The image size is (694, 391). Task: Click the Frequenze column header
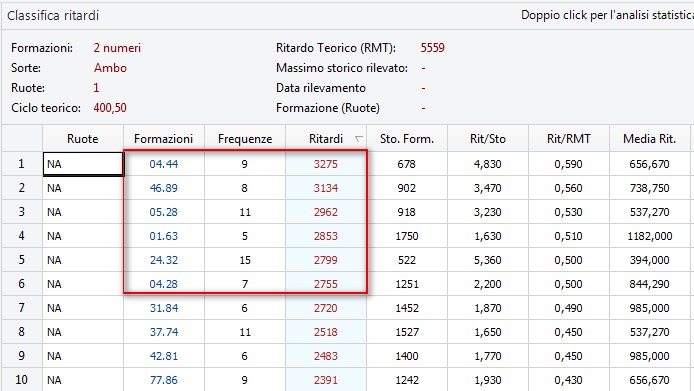(245, 139)
